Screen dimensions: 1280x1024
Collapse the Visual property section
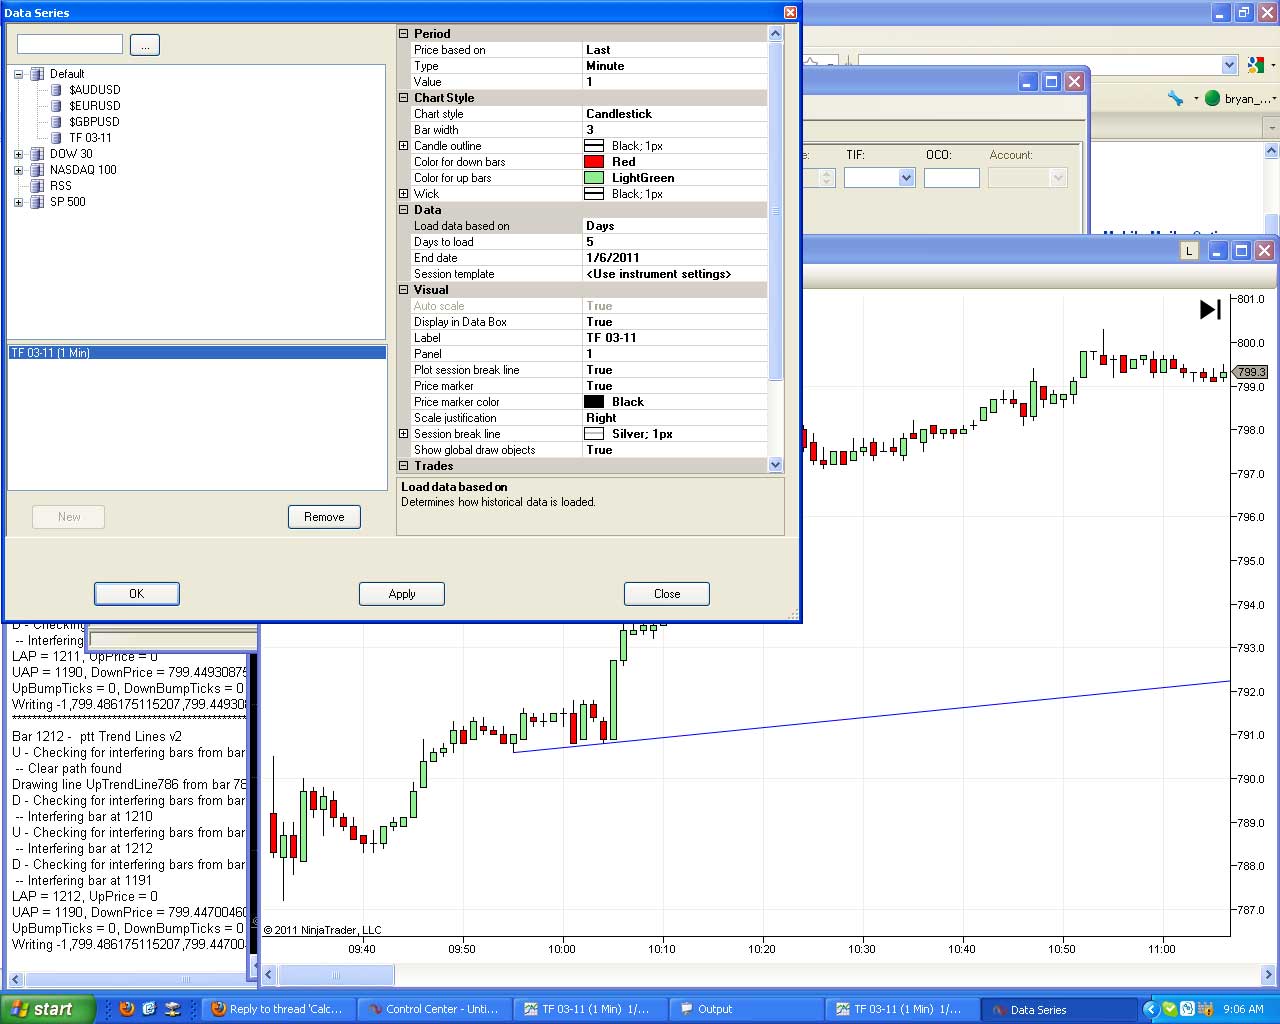[x=404, y=290]
